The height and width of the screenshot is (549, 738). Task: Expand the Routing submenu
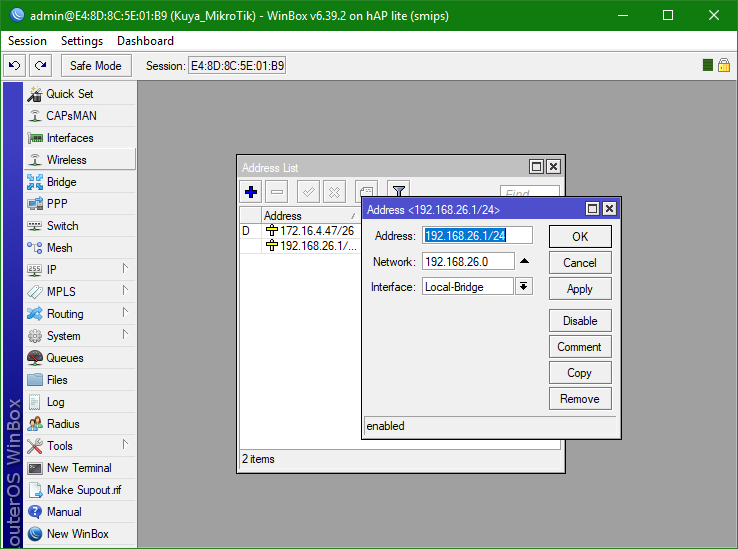(x=80, y=314)
